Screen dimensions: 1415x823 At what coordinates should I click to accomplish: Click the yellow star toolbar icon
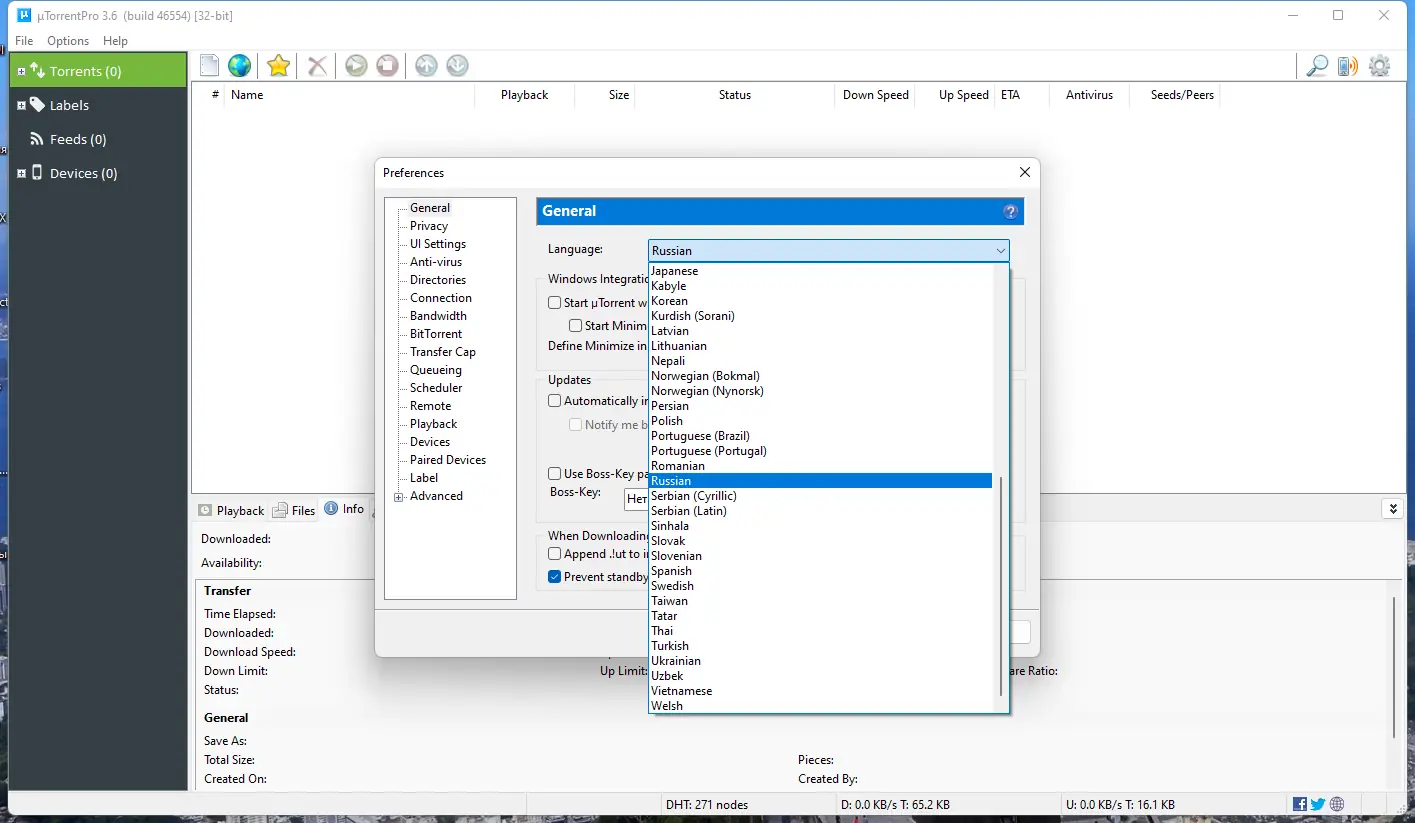(x=278, y=65)
